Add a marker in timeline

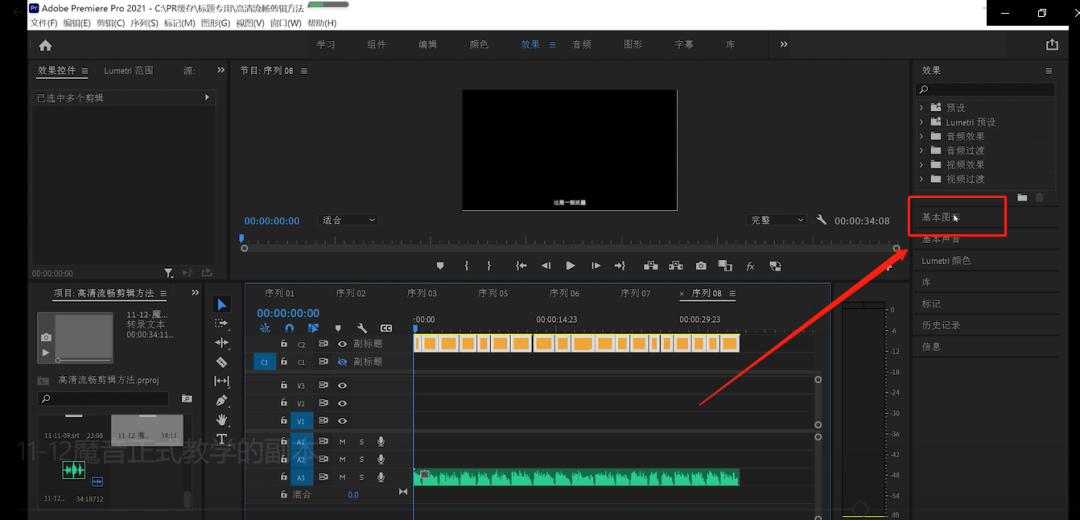coord(338,329)
